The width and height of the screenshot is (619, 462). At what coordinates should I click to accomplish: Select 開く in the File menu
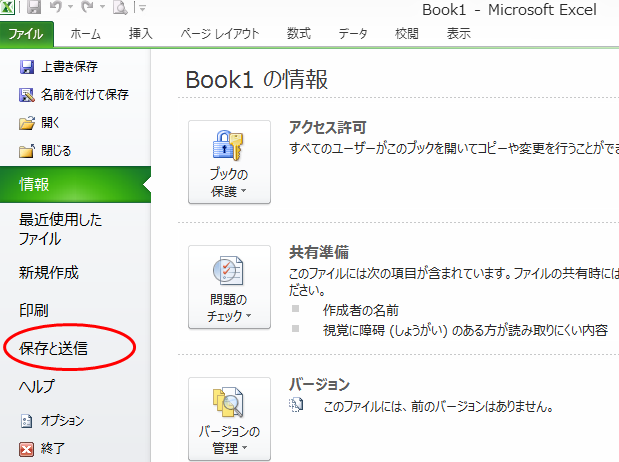click(50, 123)
